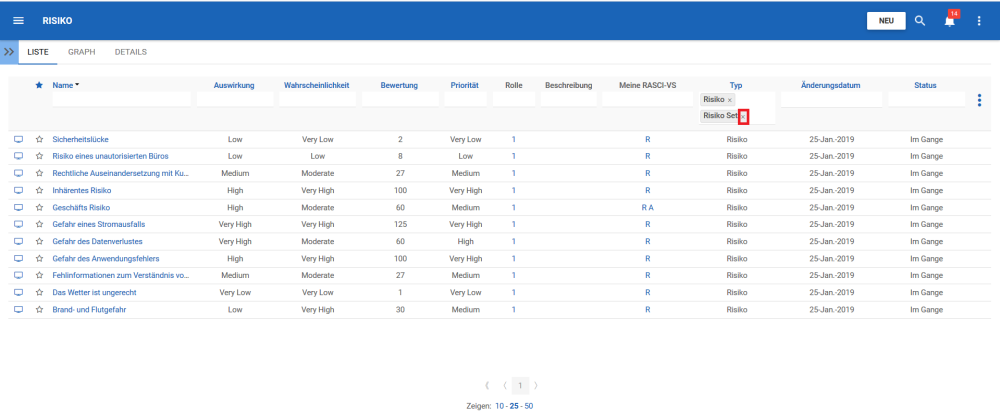Open the hamburger navigation menu

pos(18,20)
